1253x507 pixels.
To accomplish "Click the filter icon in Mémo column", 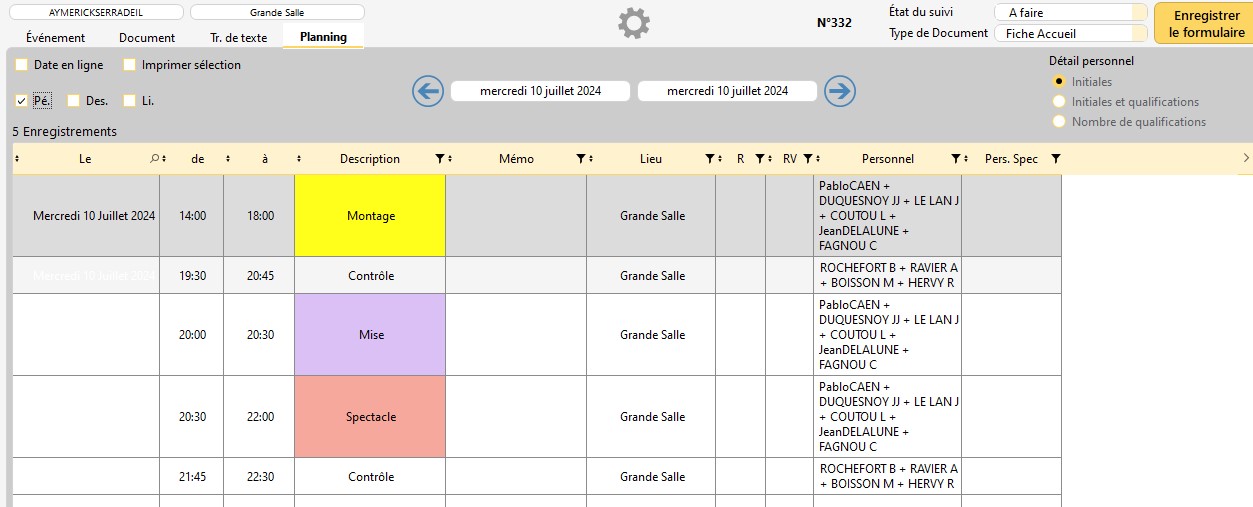I will 580,159.
